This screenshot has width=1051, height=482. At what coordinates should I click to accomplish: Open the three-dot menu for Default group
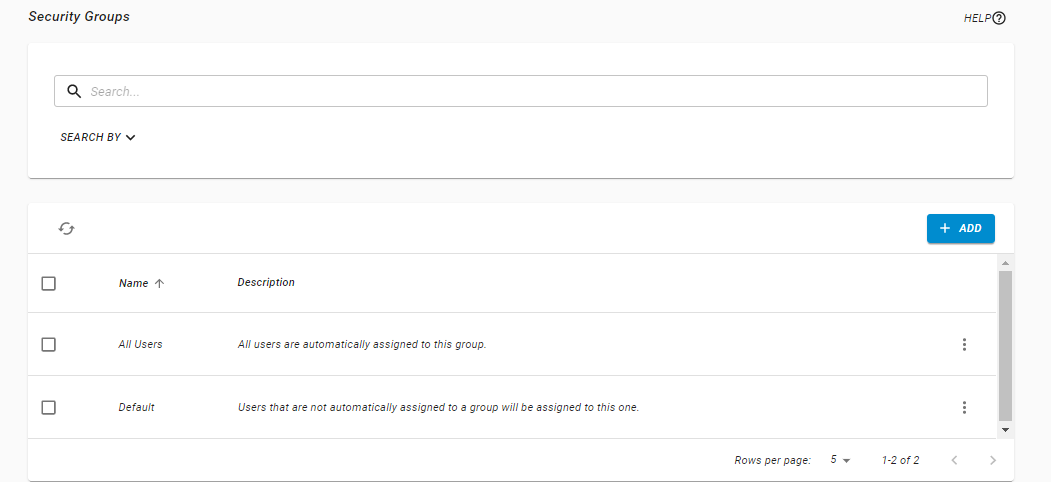click(x=964, y=408)
